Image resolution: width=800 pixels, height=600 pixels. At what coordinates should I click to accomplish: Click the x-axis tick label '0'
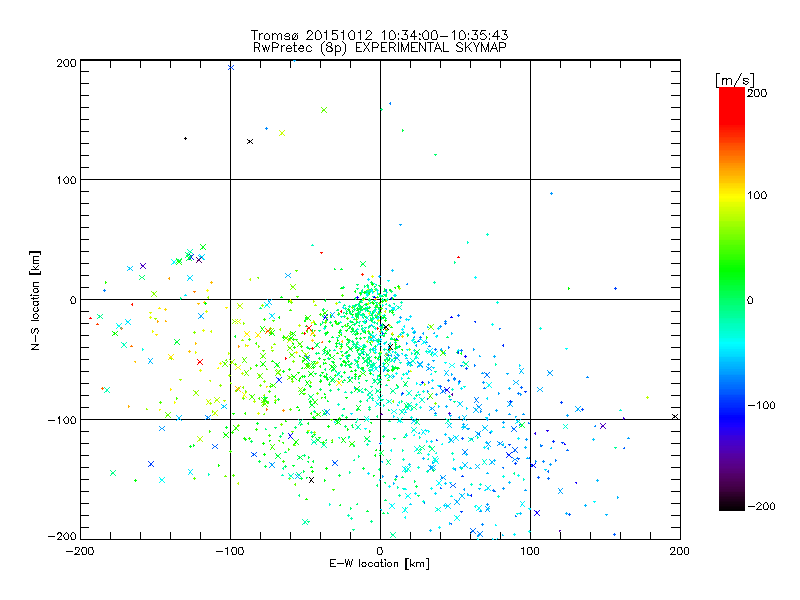pos(380,551)
